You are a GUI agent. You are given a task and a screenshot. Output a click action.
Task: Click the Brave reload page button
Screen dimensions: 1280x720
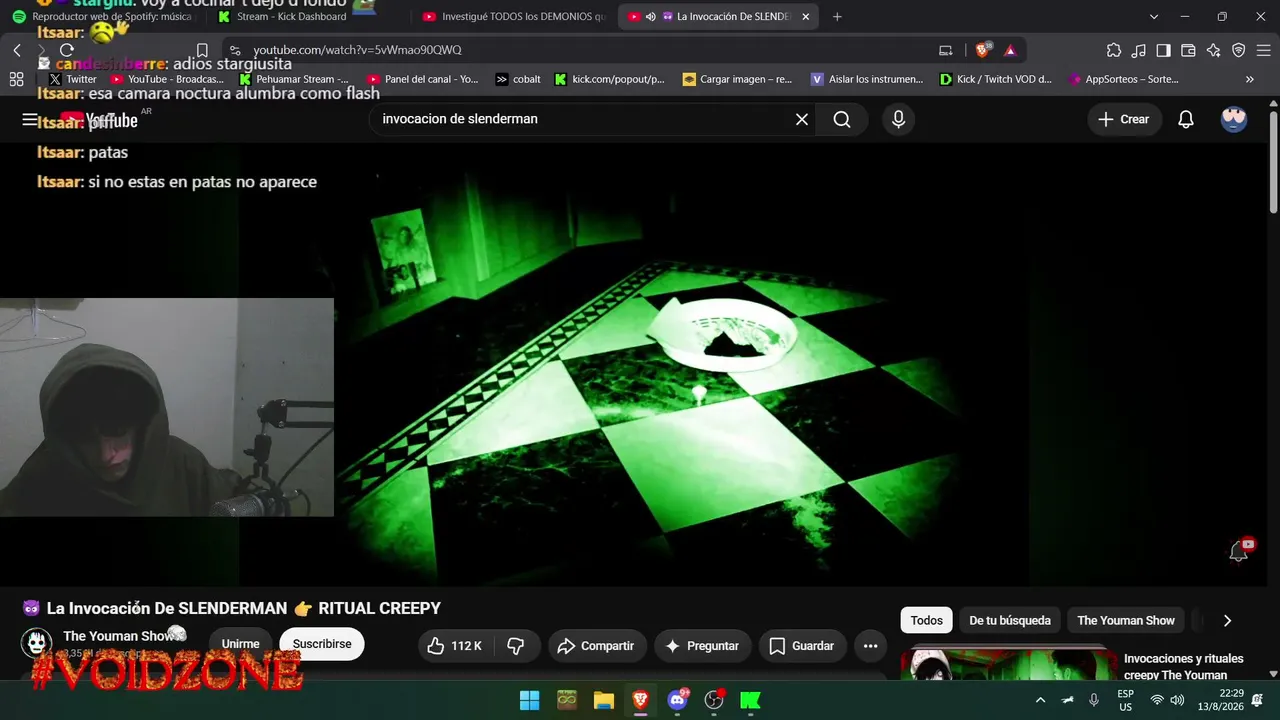point(67,50)
